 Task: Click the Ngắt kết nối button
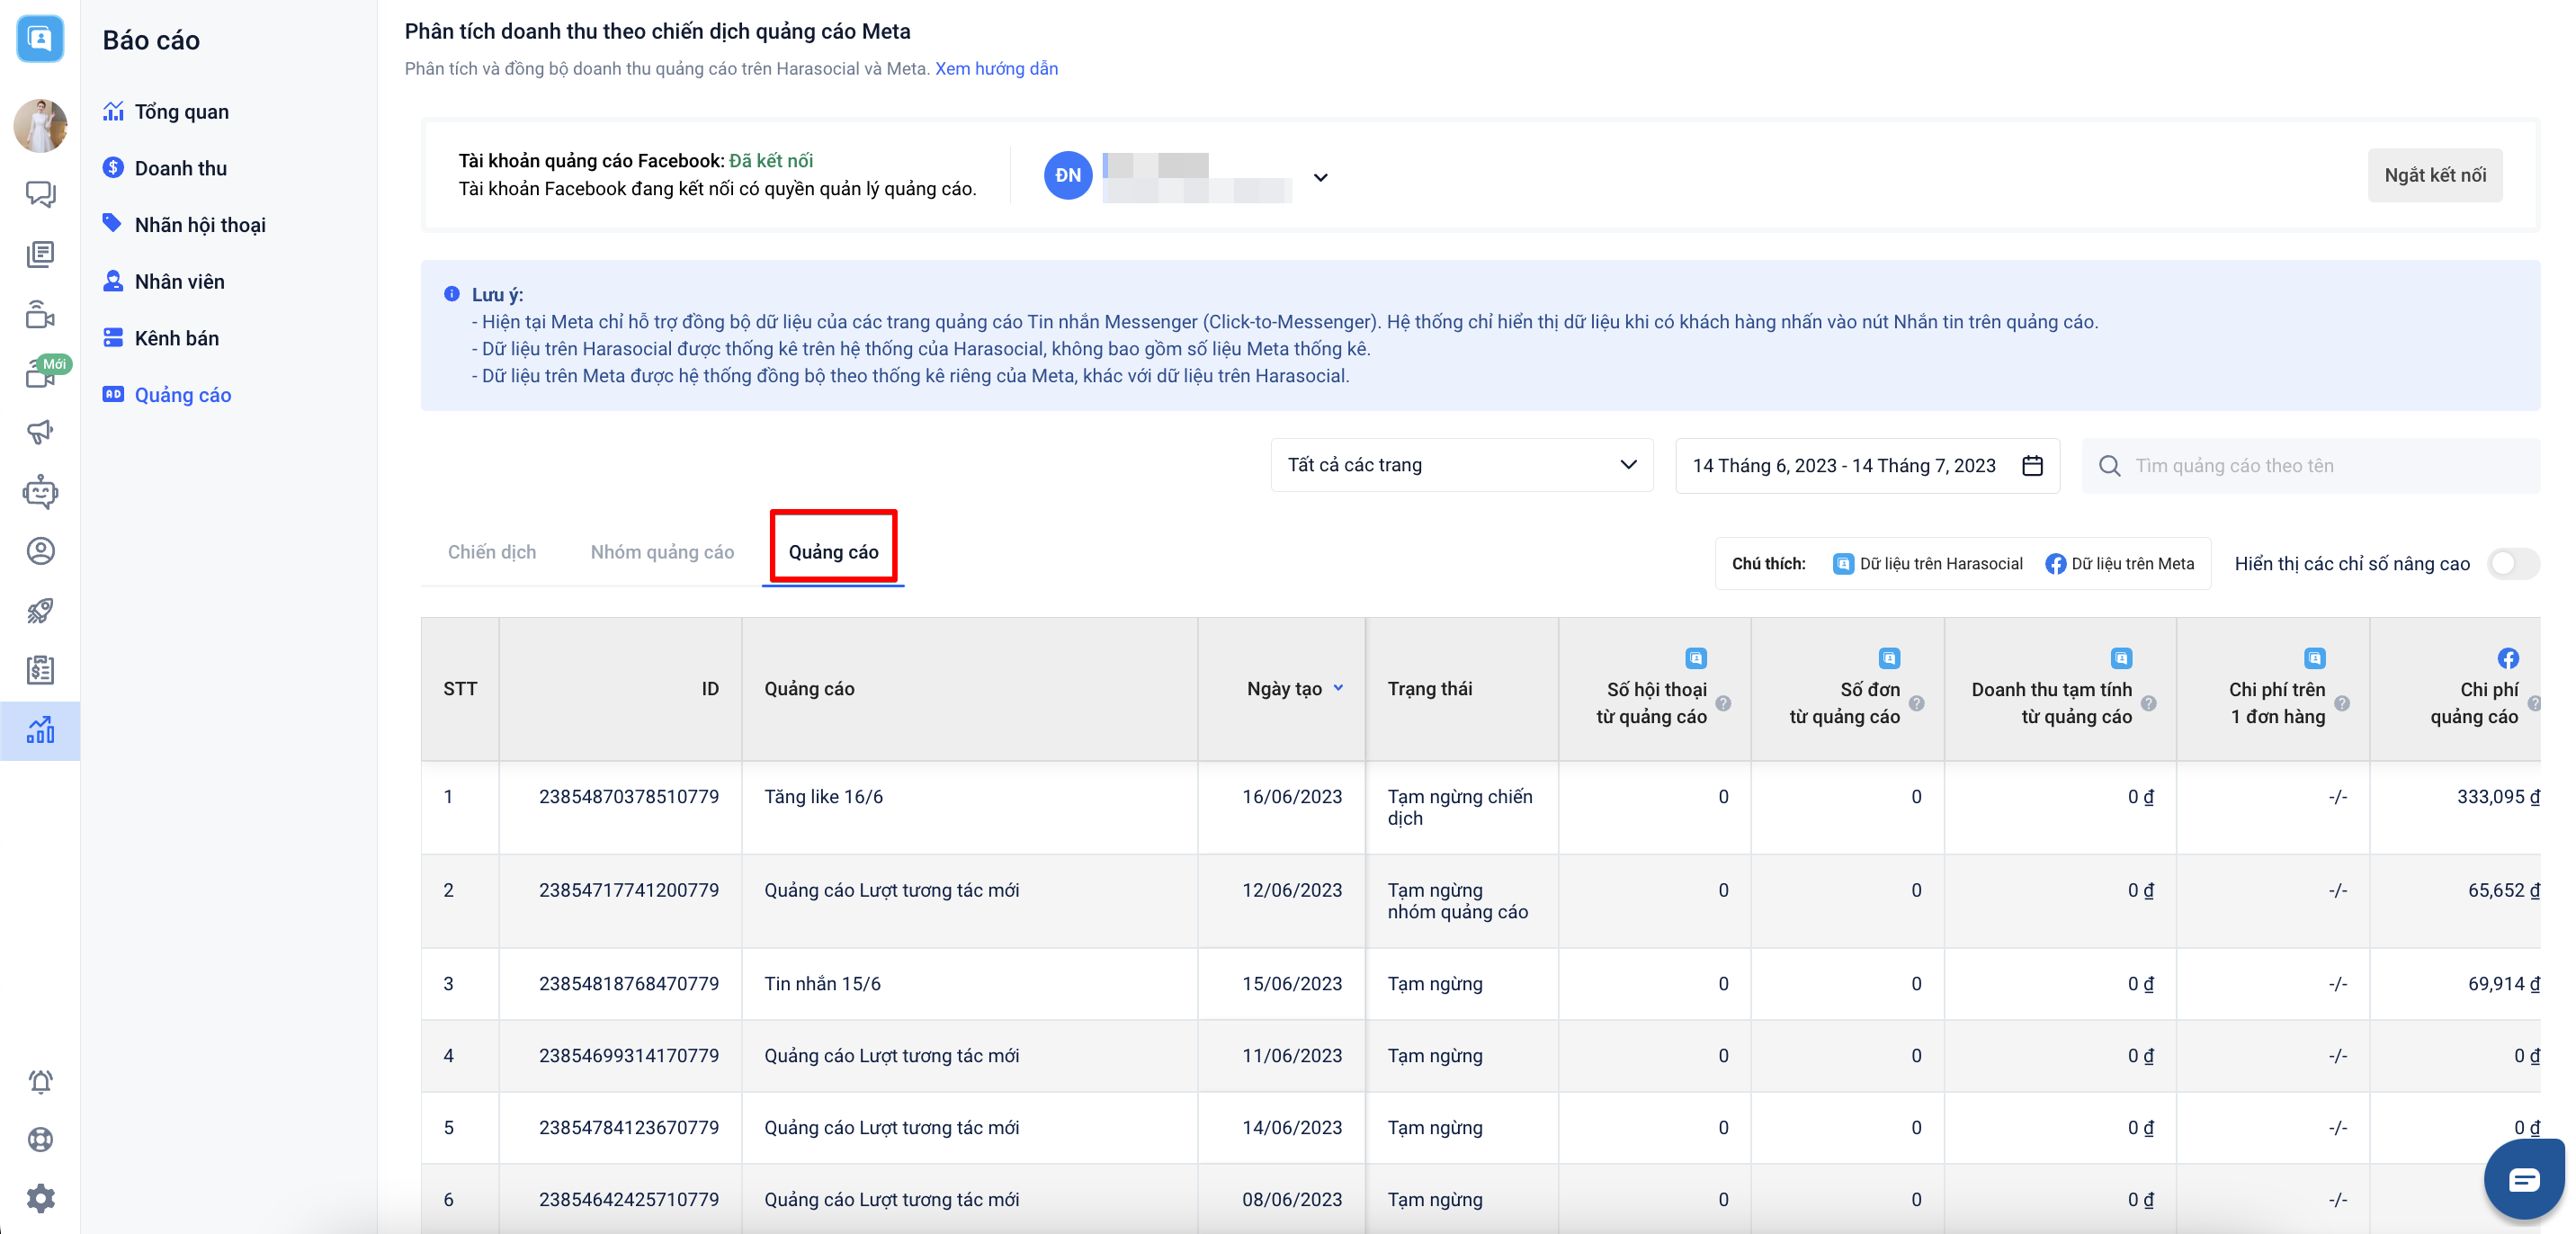pyautogui.click(x=2434, y=175)
